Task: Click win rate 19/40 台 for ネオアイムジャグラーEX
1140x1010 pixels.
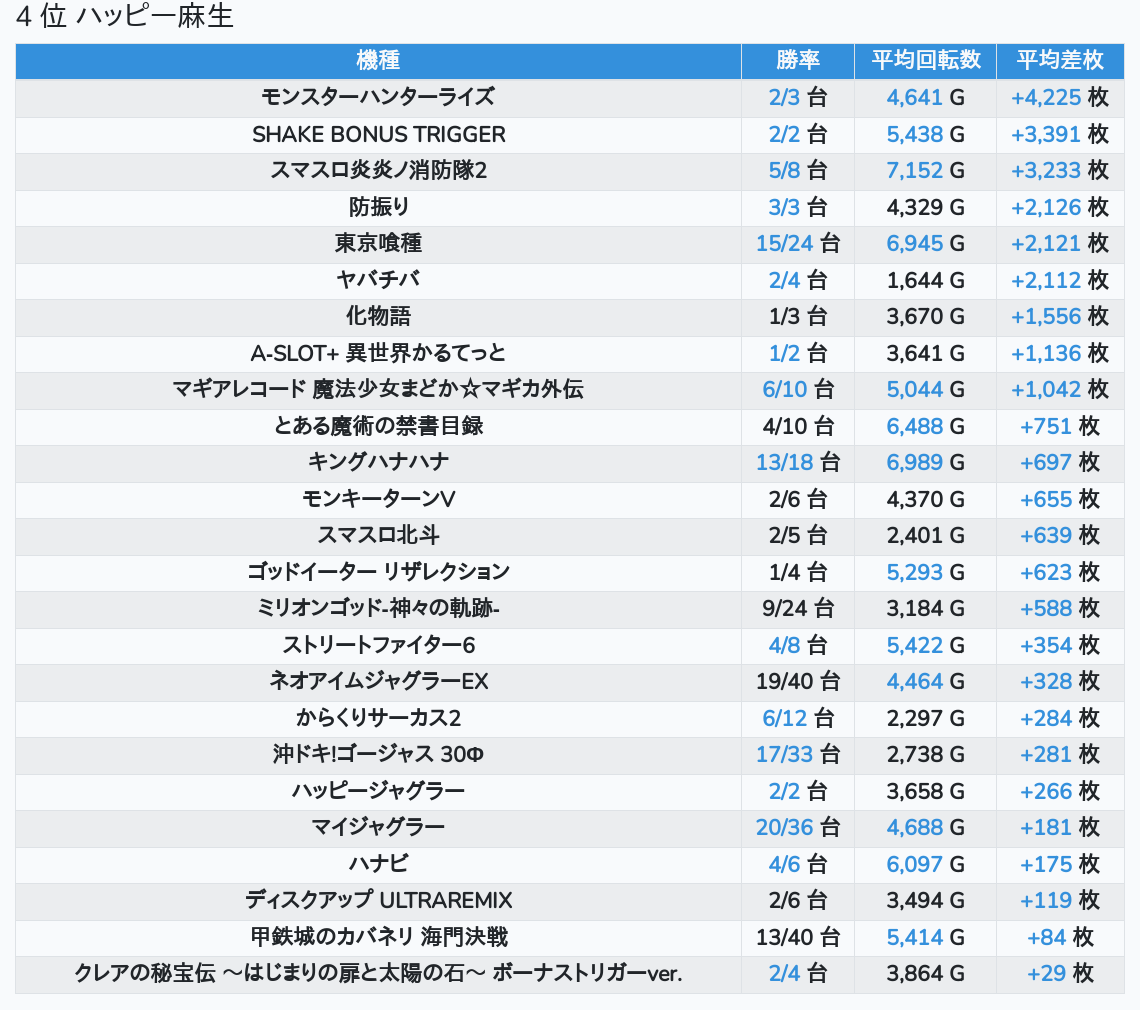Action: 798,681
